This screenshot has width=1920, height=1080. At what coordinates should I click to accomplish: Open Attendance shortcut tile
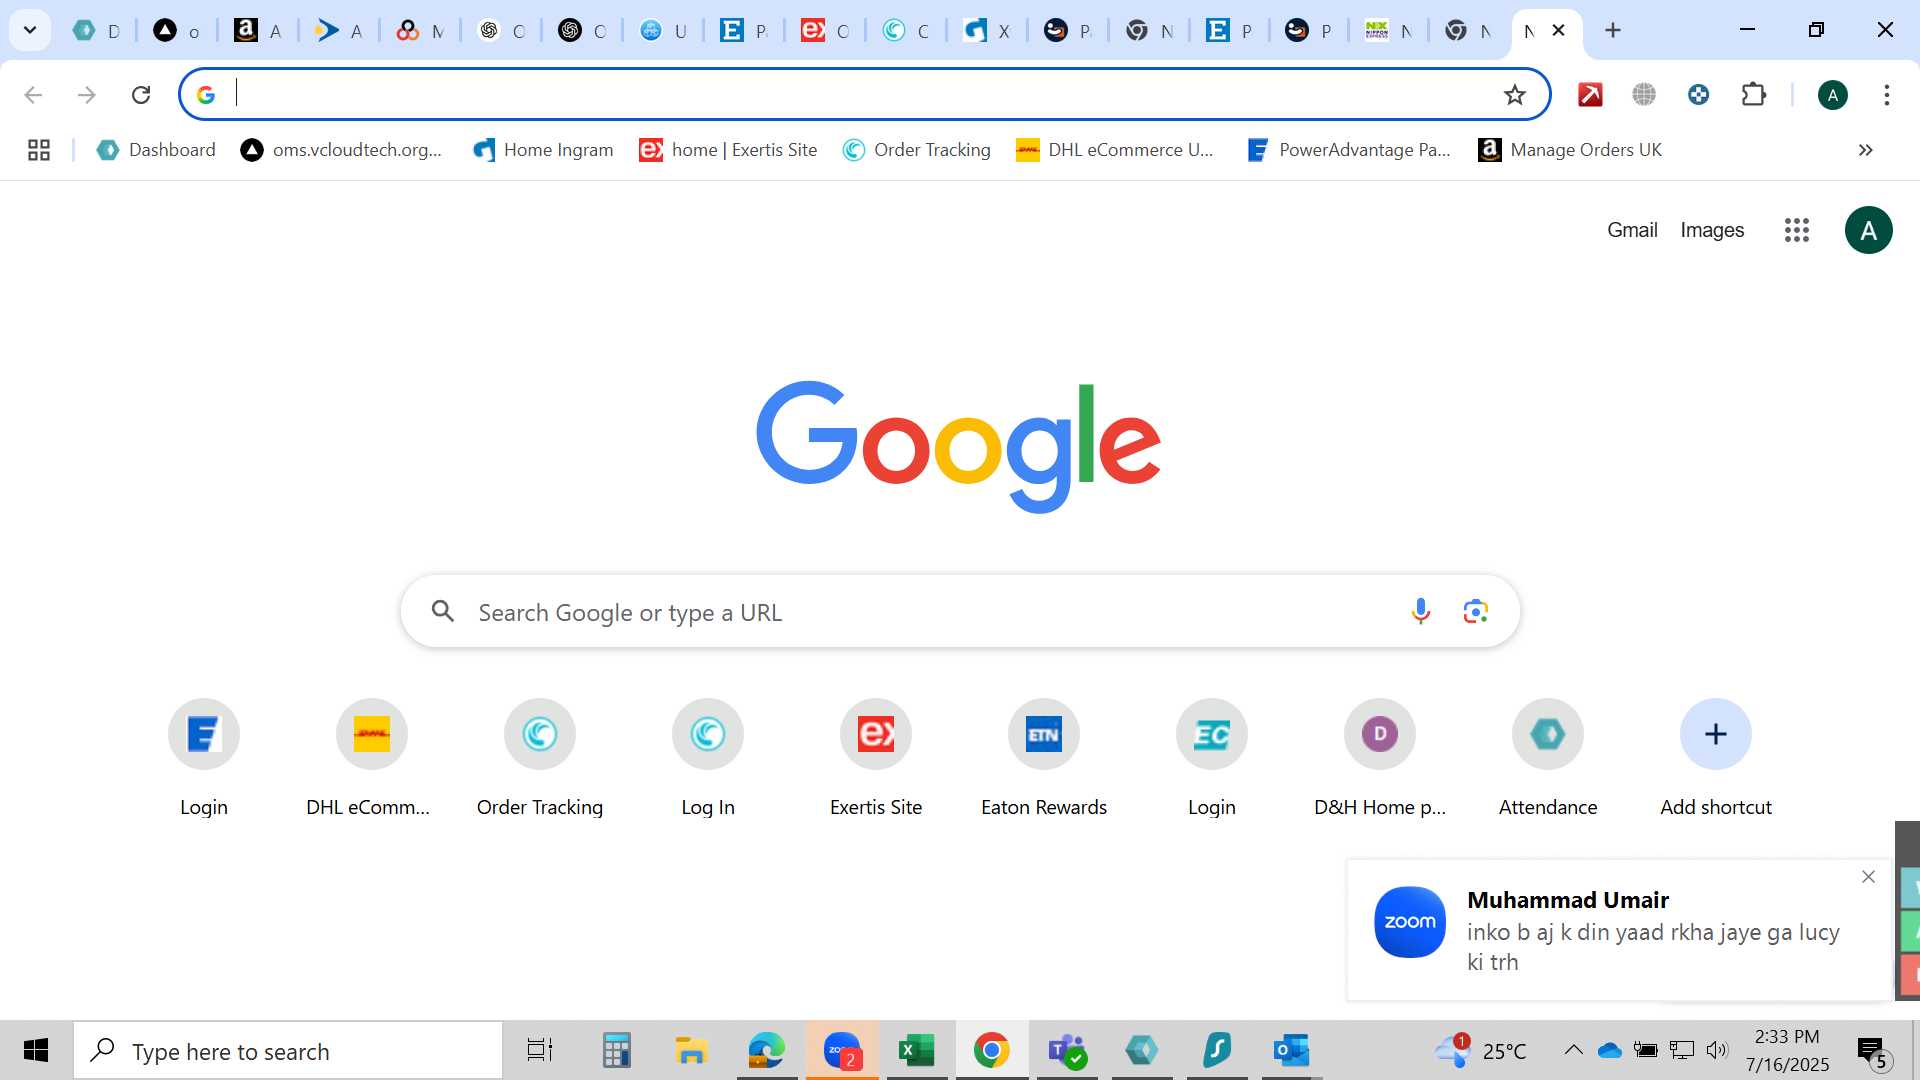(x=1547, y=759)
